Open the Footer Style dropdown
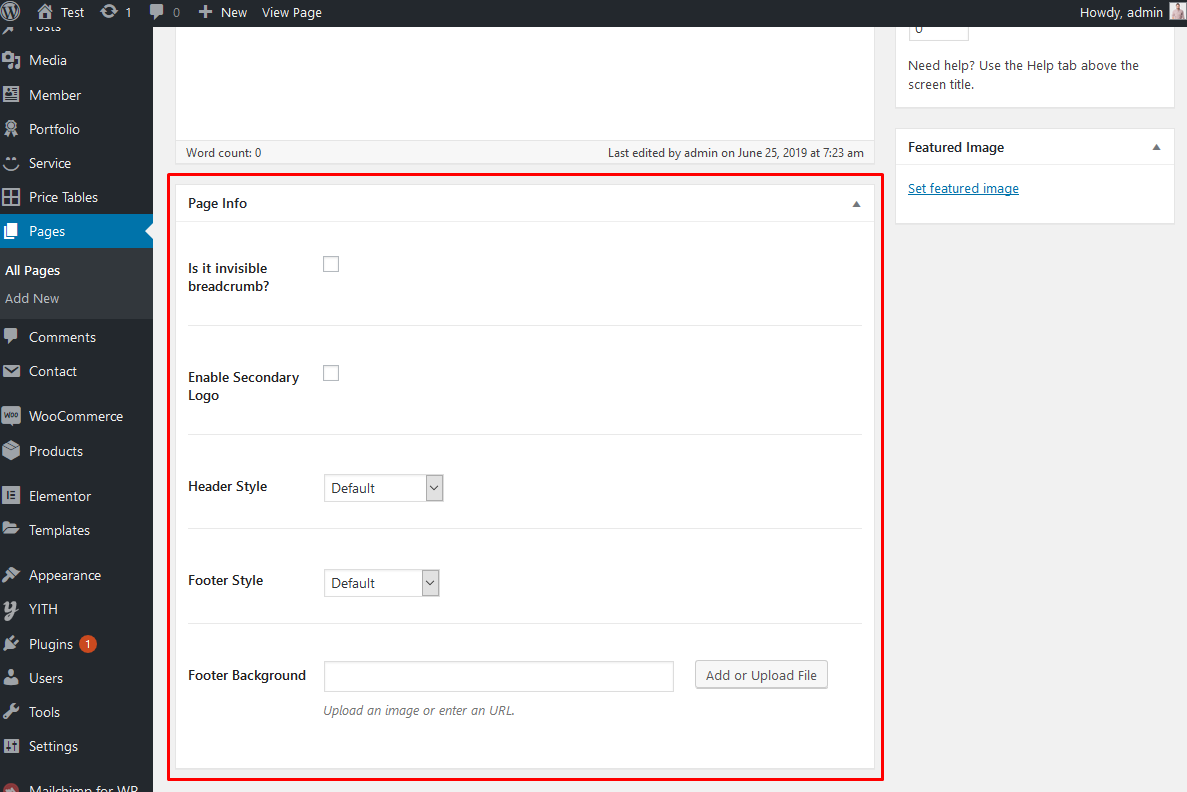 (x=381, y=583)
